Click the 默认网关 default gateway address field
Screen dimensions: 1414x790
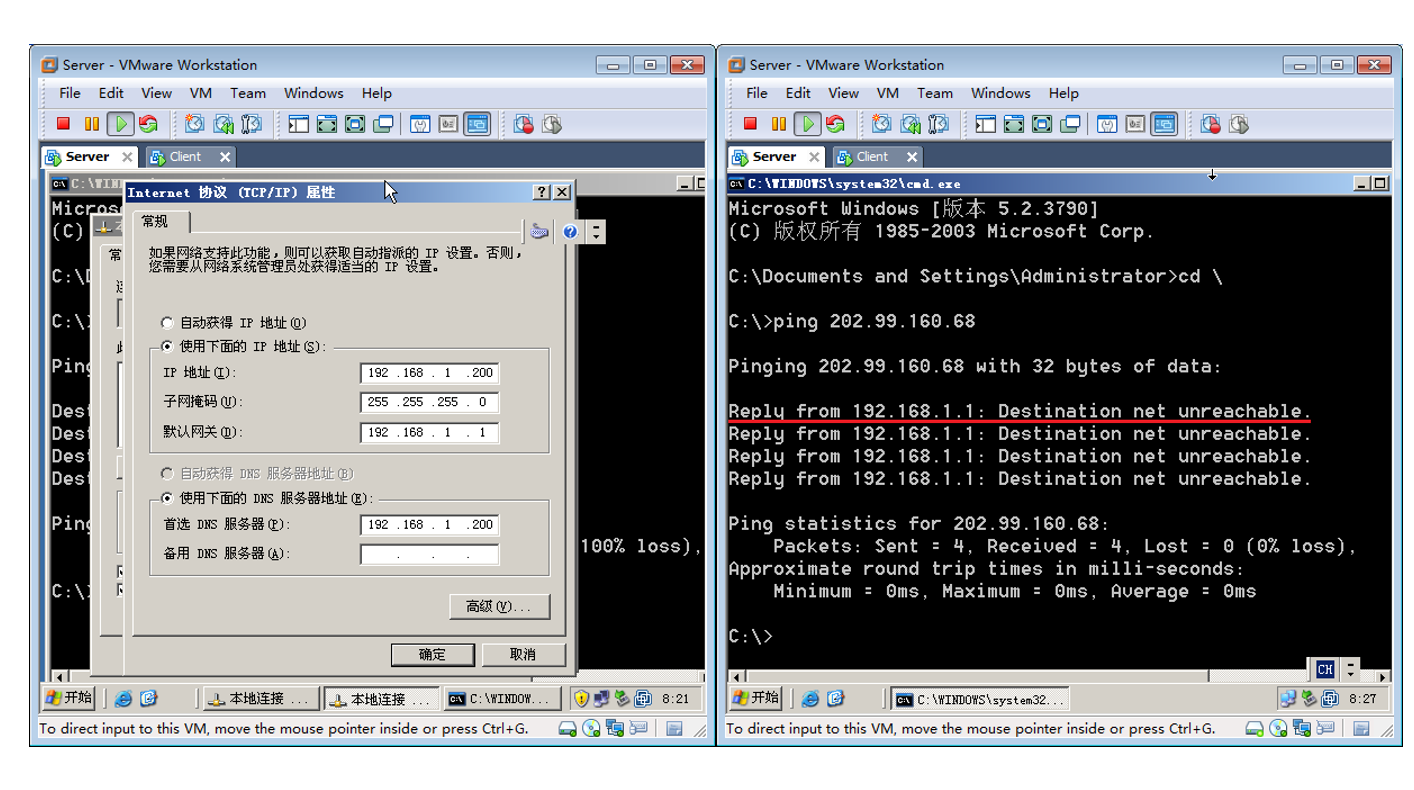pyautogui.click(x=429, y=433)
